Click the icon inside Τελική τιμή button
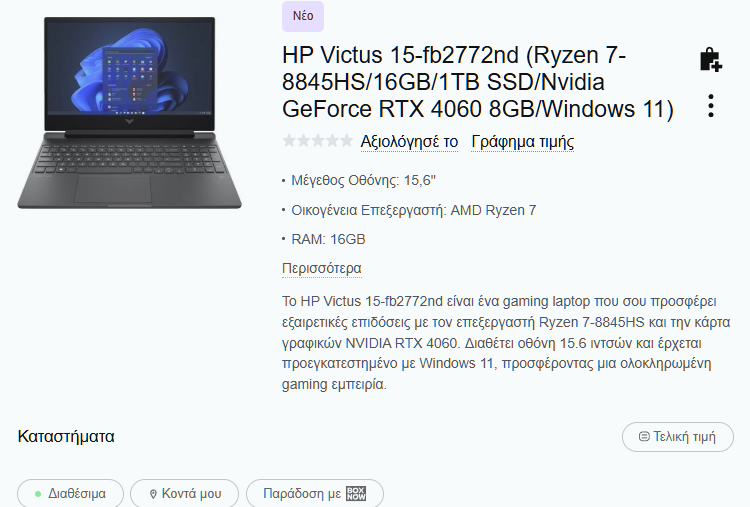Viewport: 750px width, 507px height. click(644, 436)
